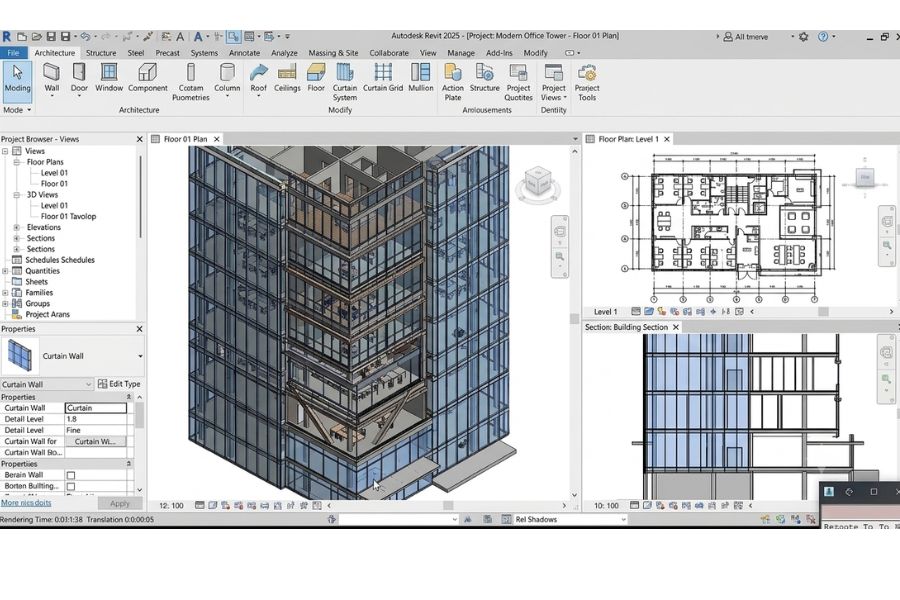Click the Structure ribbon icon
Viewport: 900px width, 600px height.
click(484, 78)
